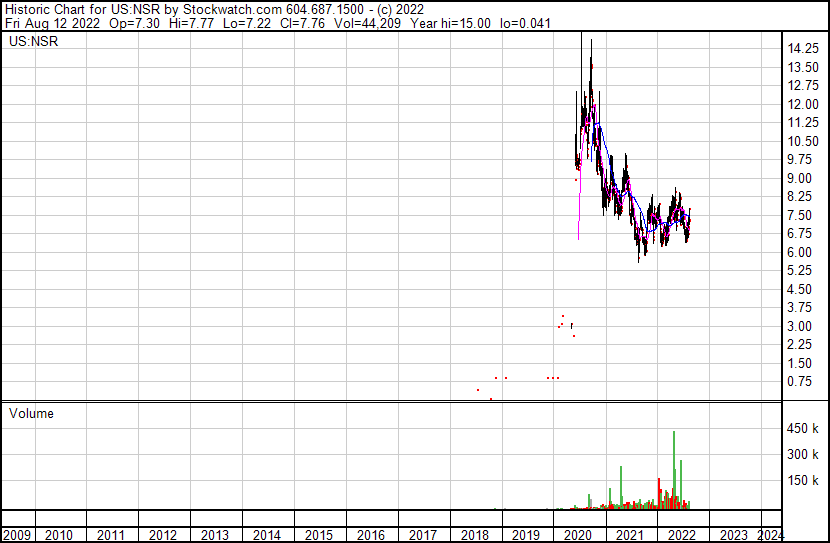This screenshot has height=543, width=830.
Task: Click the 10.50 price axis label
Action: pyautogui.click(x=804, y=142)
